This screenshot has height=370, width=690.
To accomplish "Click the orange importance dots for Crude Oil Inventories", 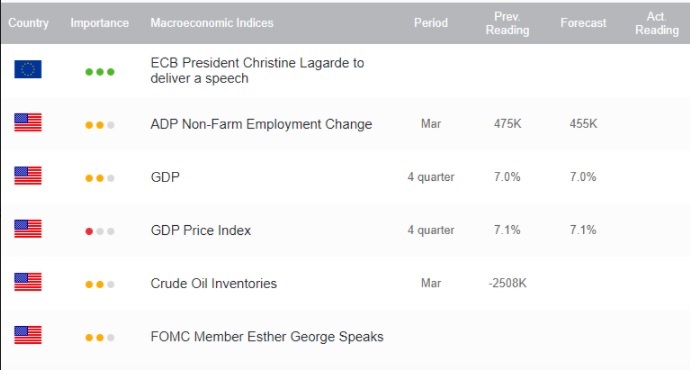I will (x=95, y=285).
